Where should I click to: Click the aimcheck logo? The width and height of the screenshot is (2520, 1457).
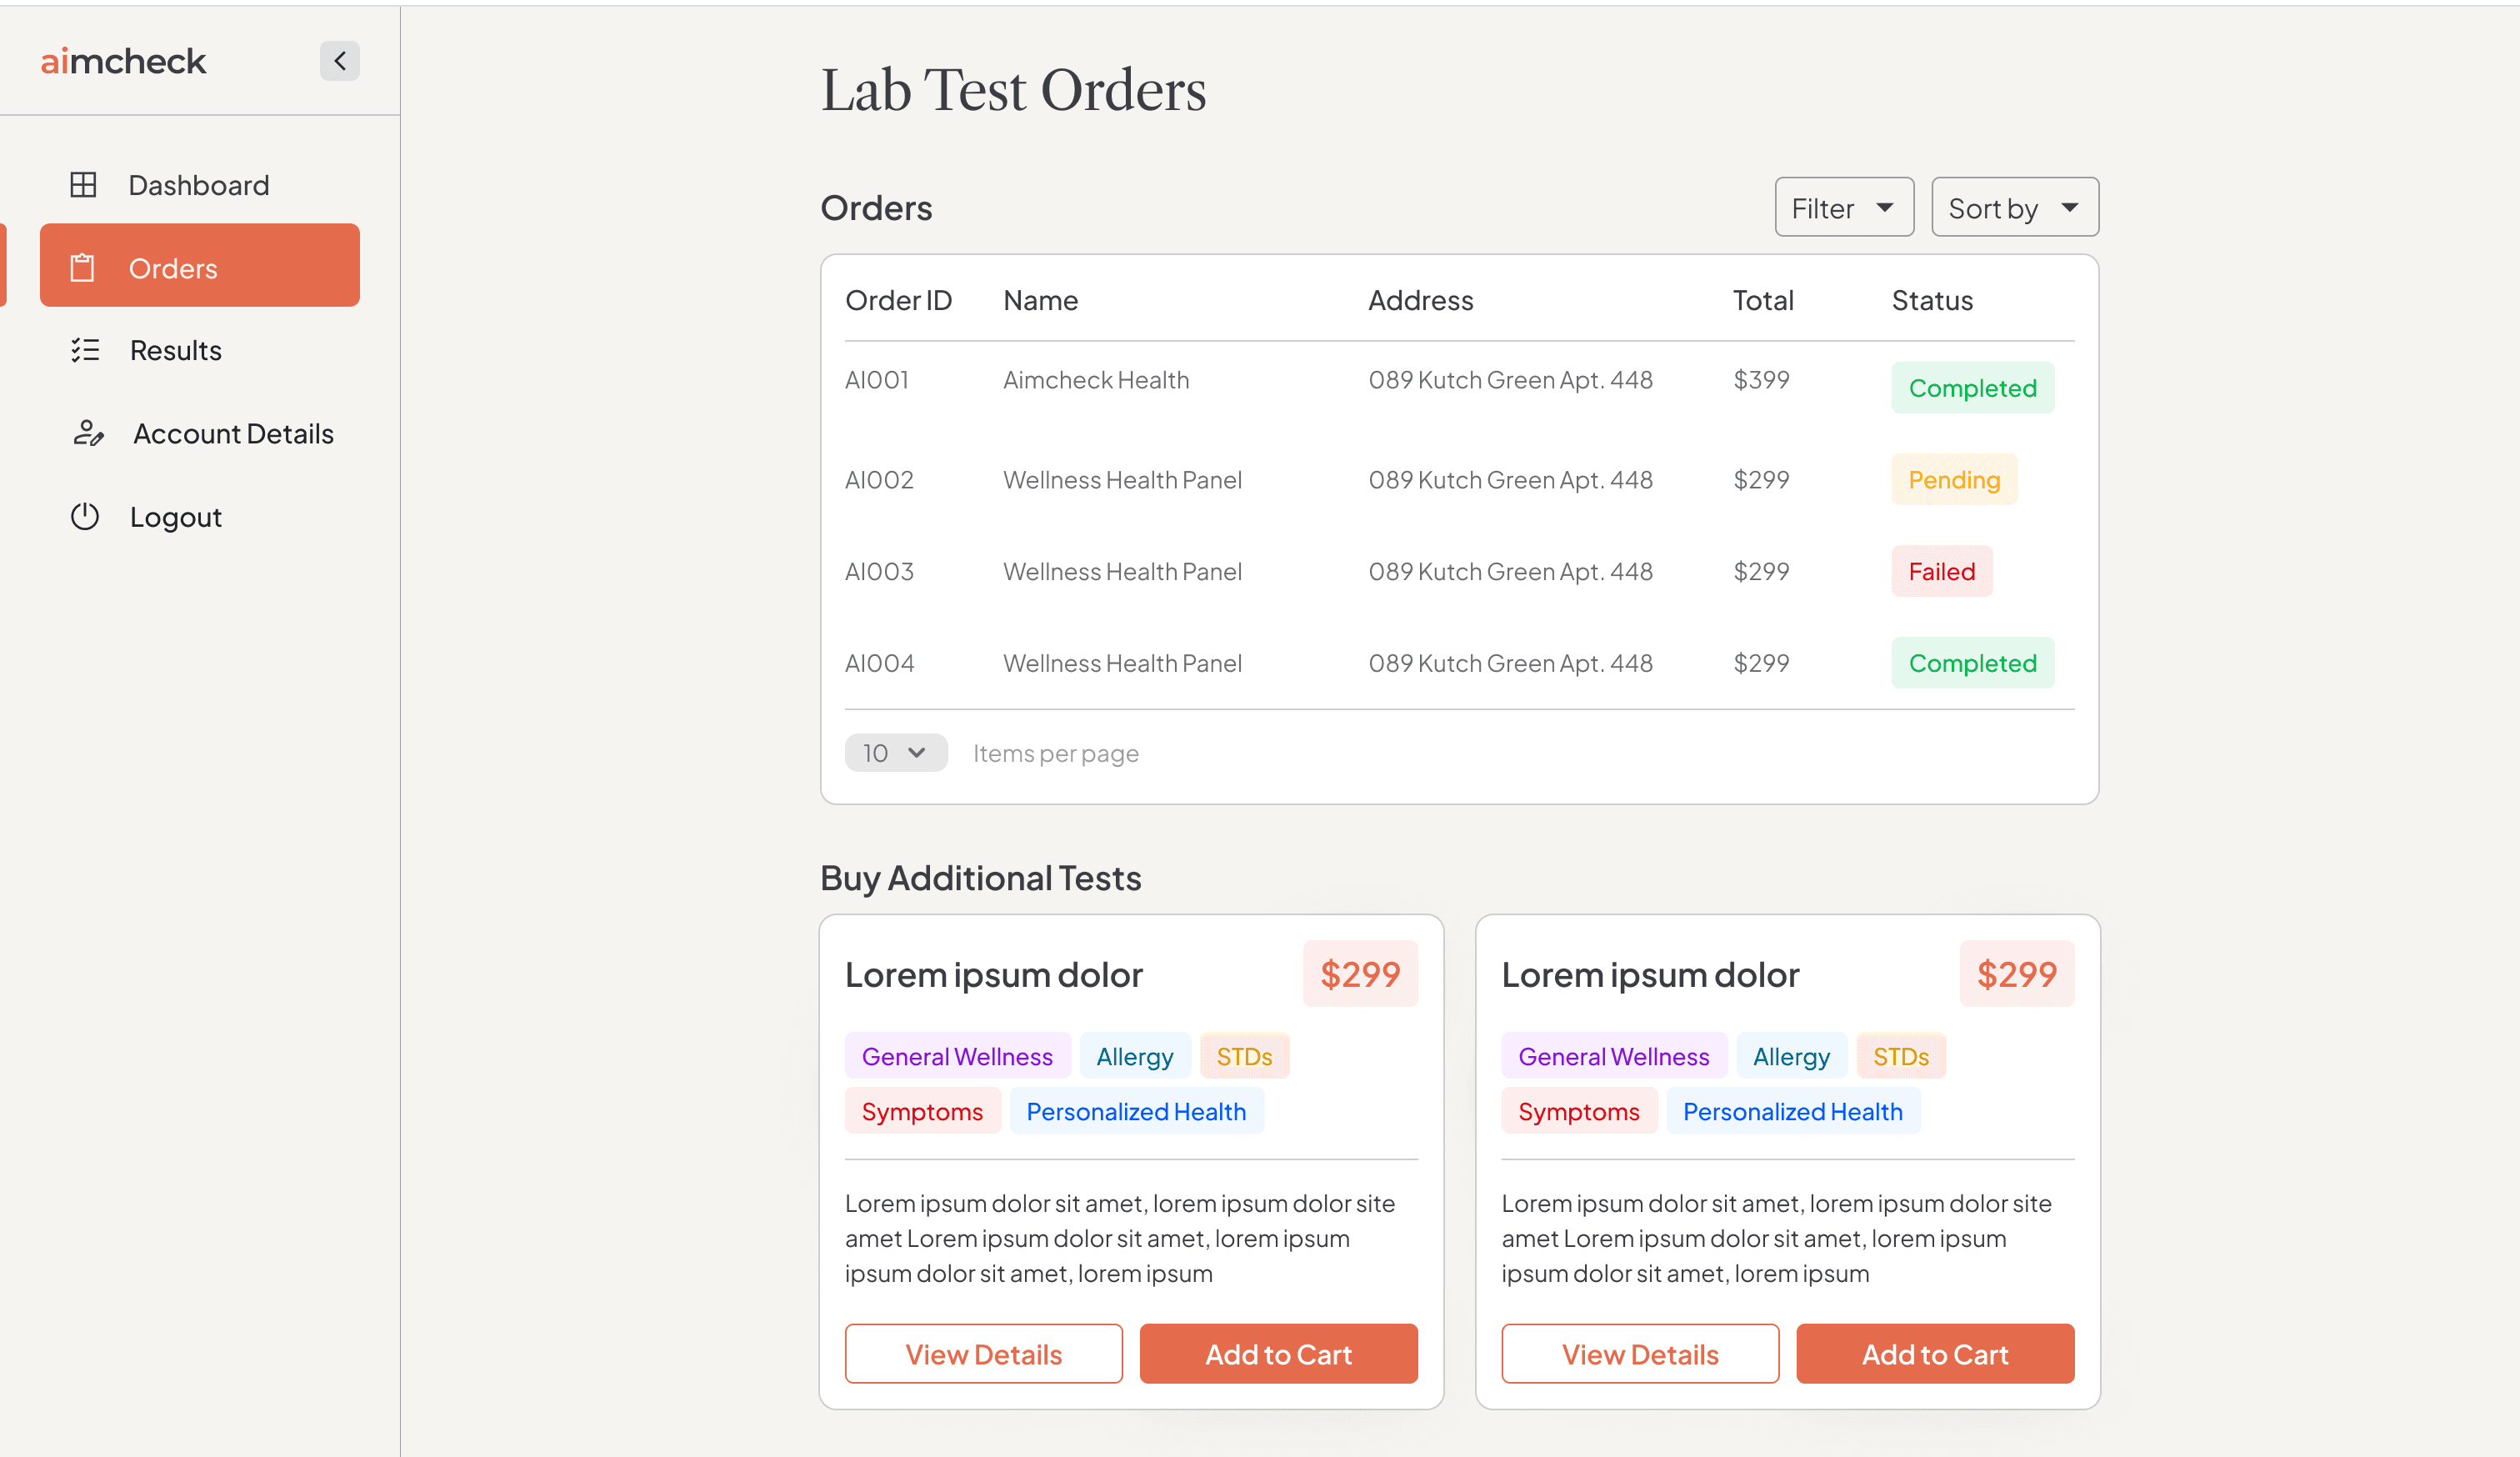[123, 61]
